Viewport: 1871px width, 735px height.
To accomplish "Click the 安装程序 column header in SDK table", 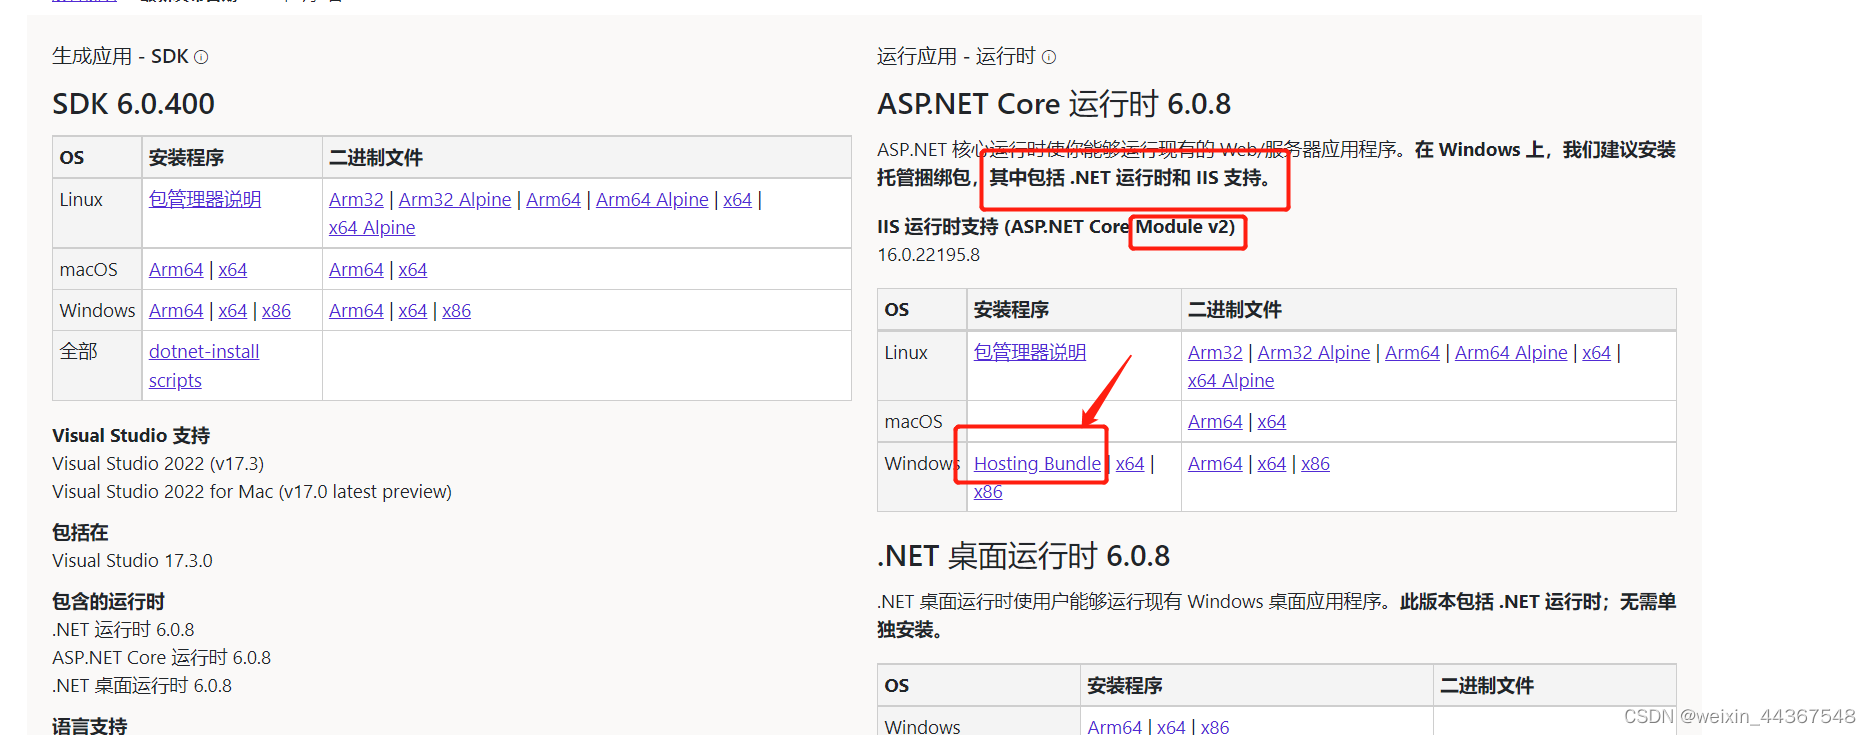I will tap(186, 158).
